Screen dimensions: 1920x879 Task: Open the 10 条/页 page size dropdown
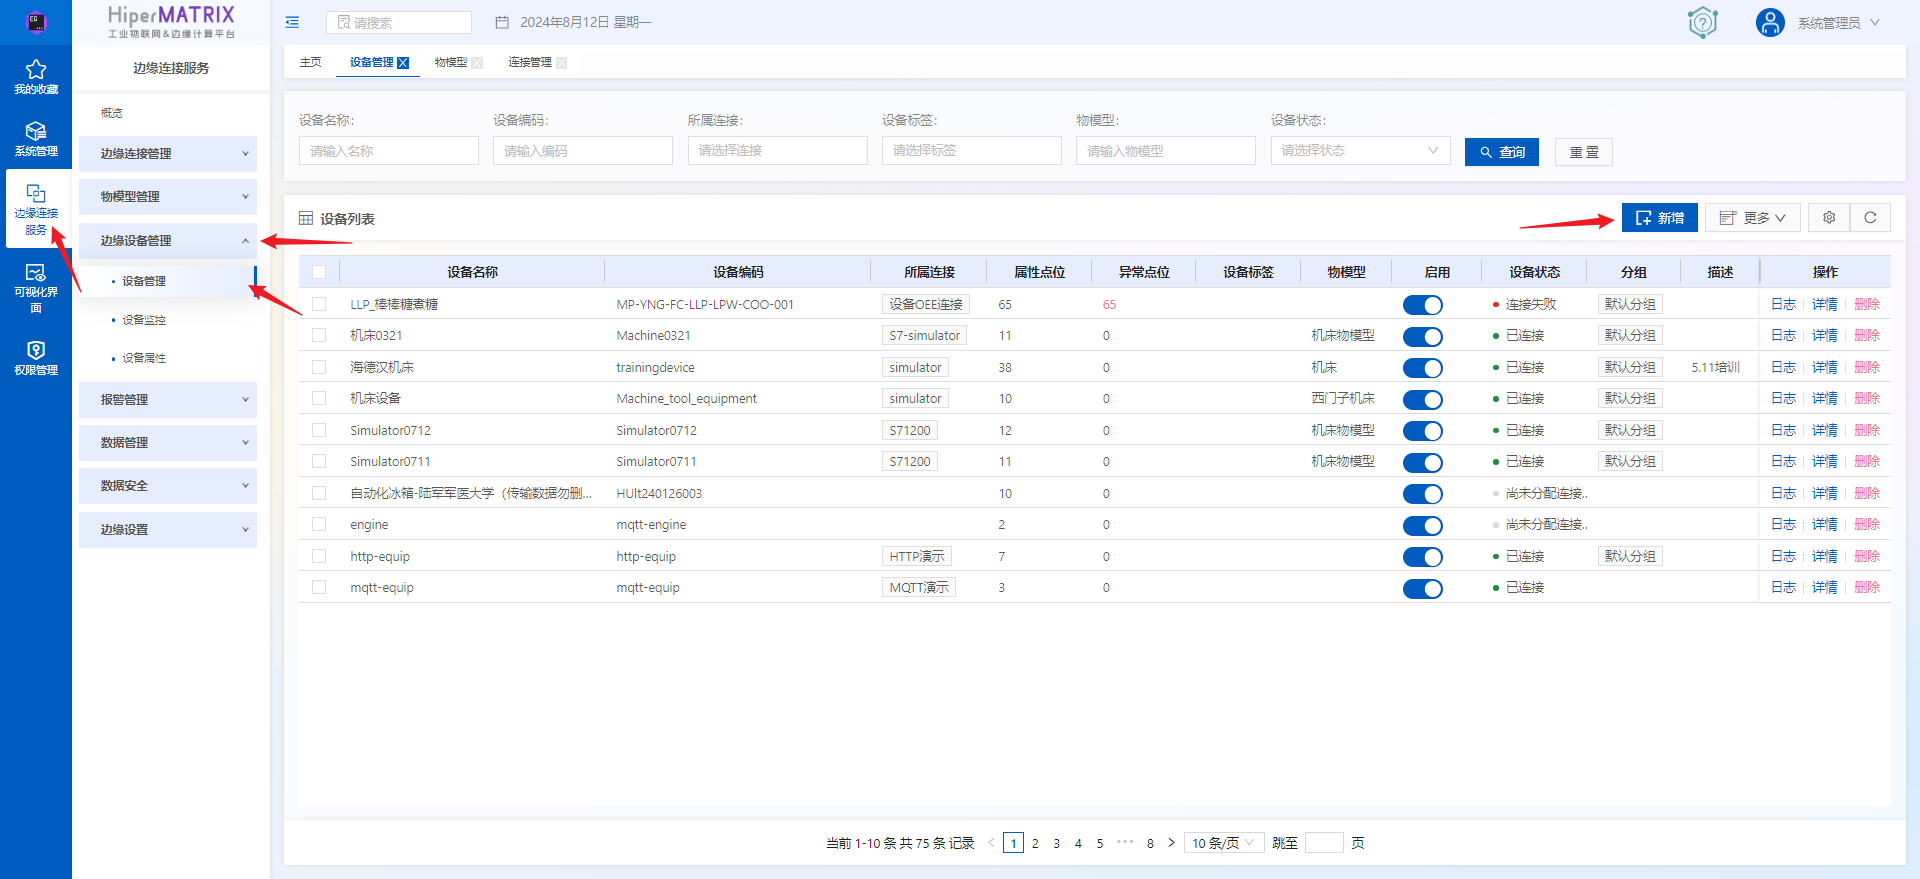pos(1224,843)
